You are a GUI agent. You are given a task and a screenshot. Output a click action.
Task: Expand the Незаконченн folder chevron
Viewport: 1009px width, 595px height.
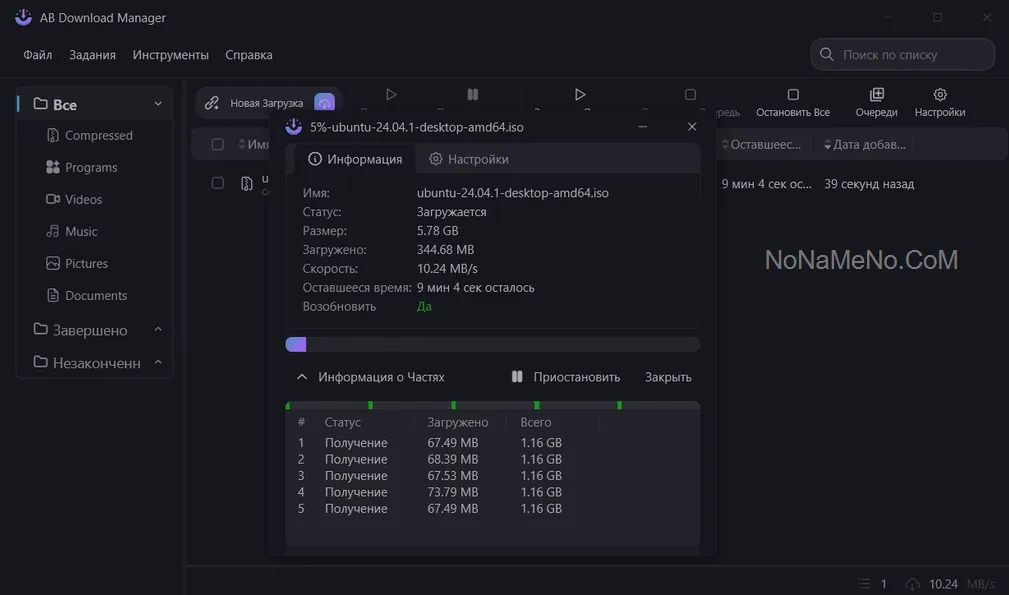[x=158, y=363]
